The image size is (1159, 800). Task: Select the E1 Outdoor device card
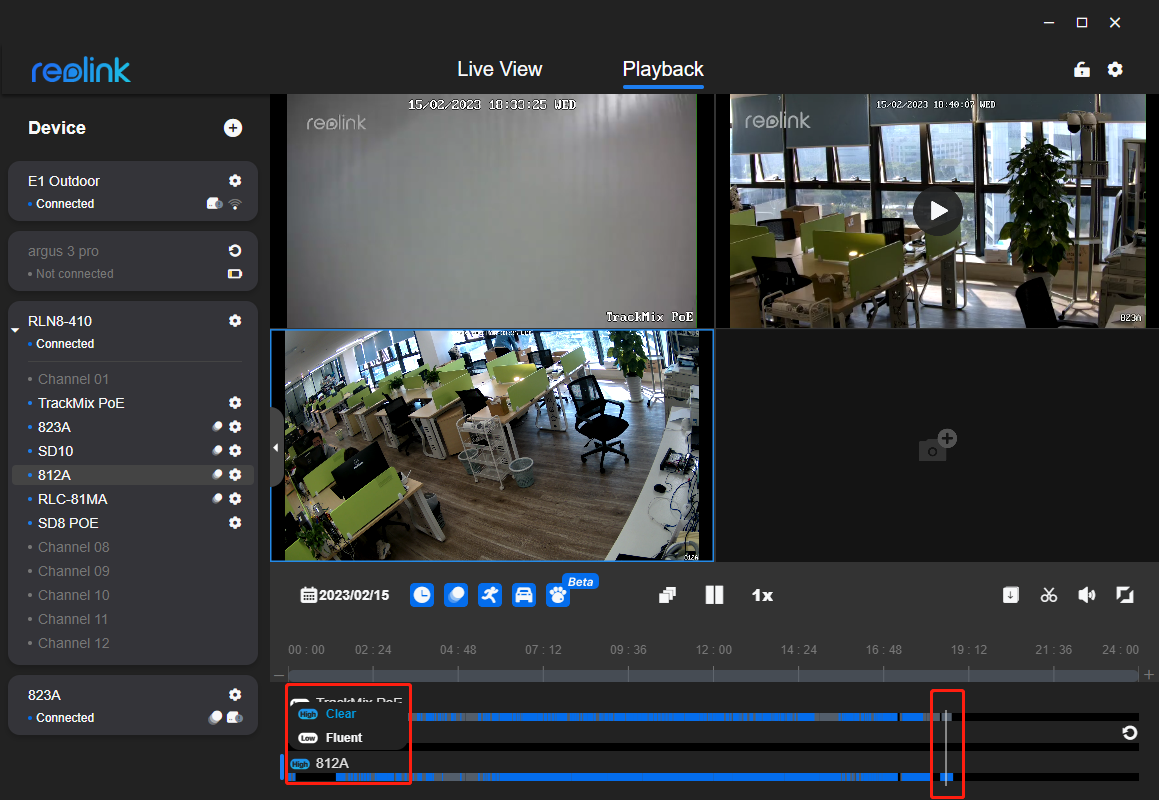coord(133,191)
